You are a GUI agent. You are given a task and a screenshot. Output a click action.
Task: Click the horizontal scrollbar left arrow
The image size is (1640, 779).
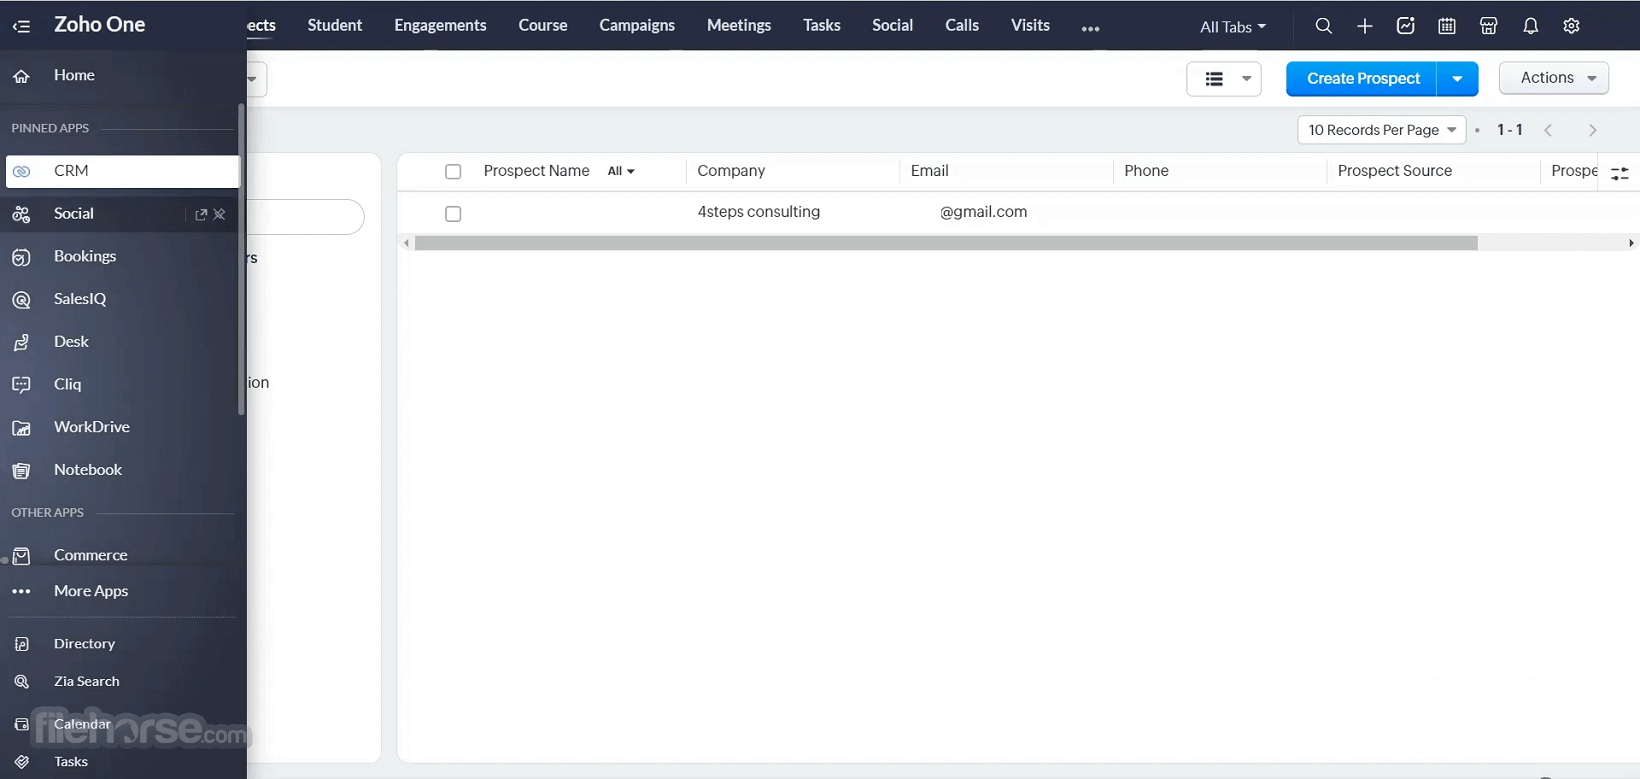click(x=406, y=243)
